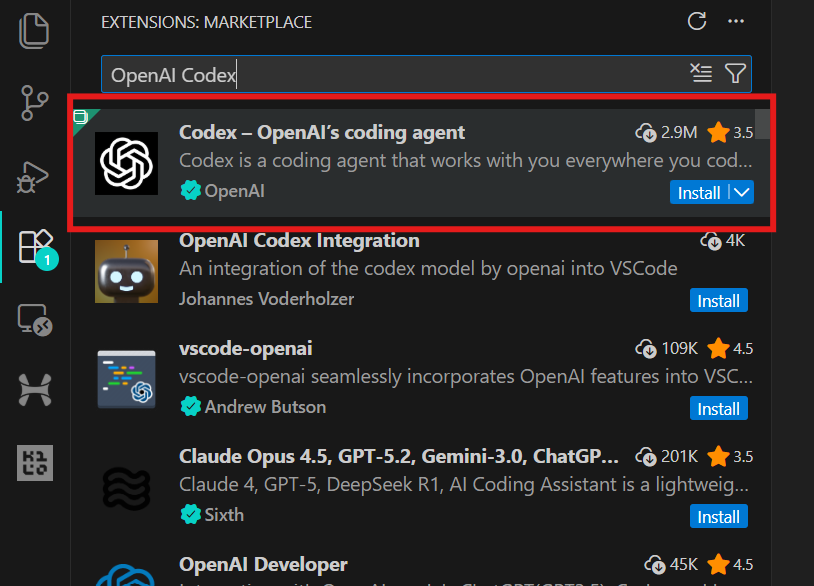Click the 3.5 star rating on Codex
Screen dimensions: 814x586
(727, 132)
